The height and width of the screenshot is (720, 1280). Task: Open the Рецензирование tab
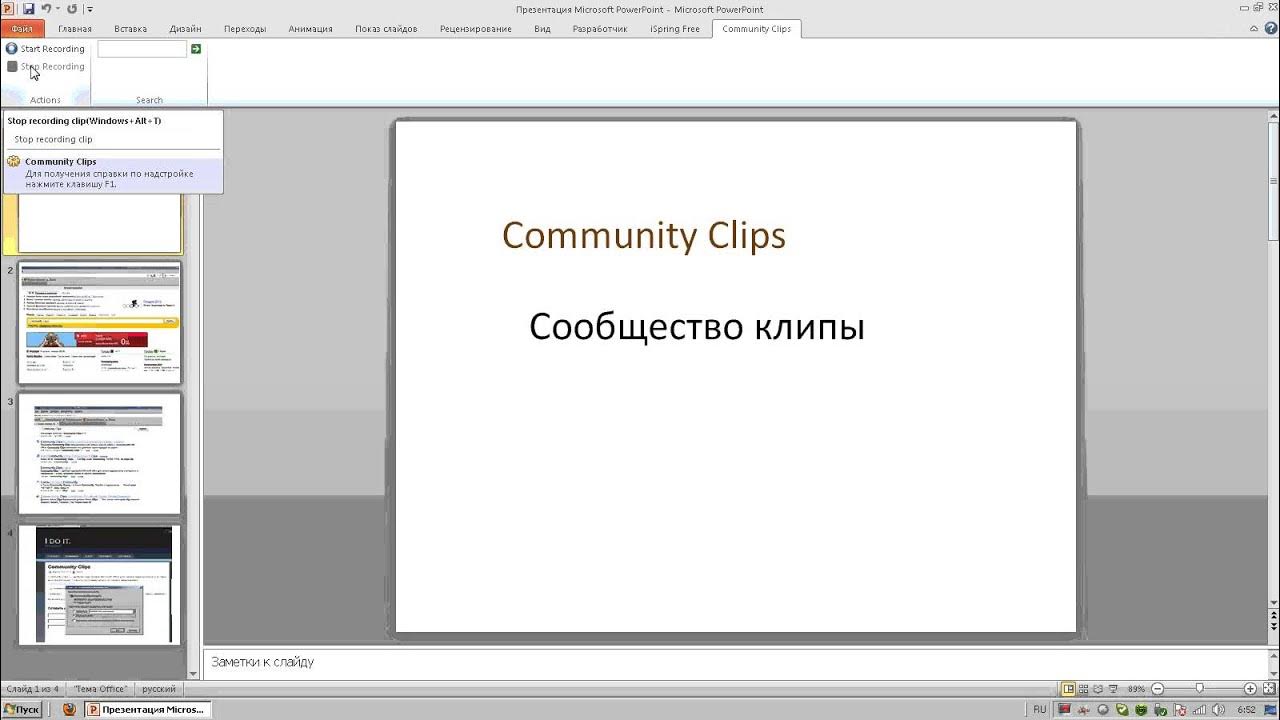point(476,29)
